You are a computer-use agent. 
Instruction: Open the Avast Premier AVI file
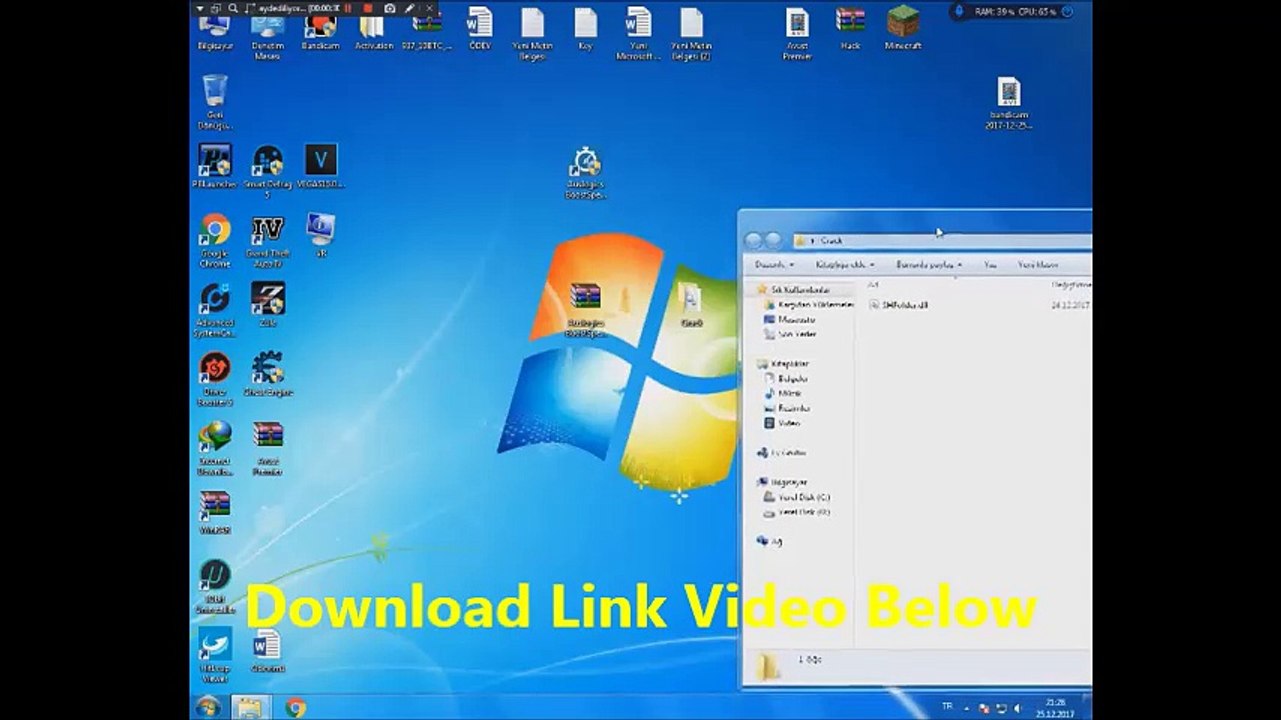(x=796, y=33)
